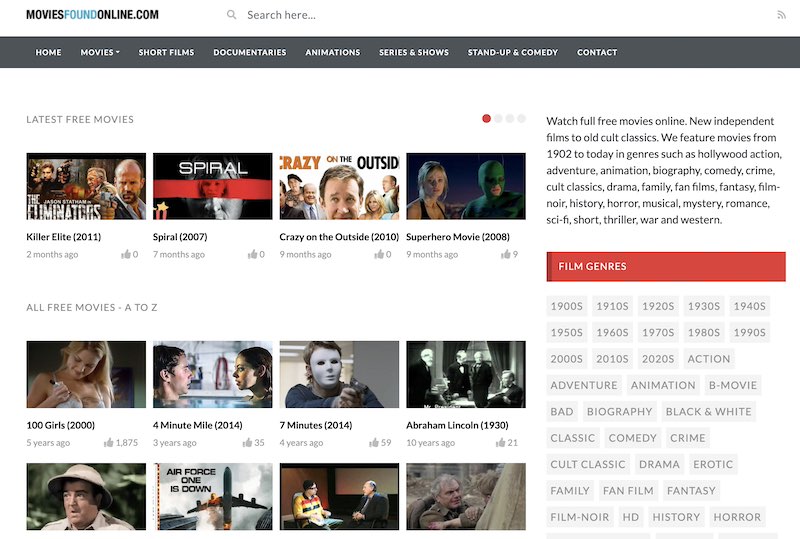The width and height of the screenshot is (800, 539).
Task: Select the fourth carousel dot
Action: click(521, 118)
